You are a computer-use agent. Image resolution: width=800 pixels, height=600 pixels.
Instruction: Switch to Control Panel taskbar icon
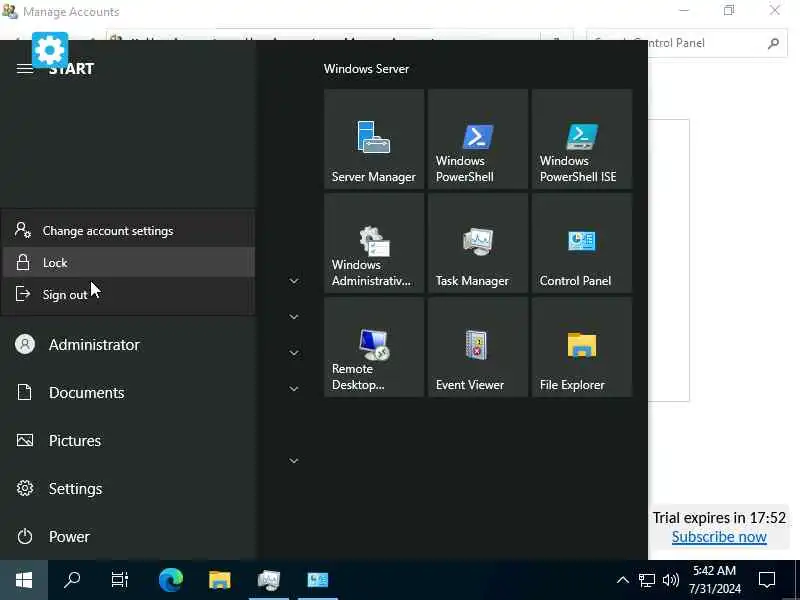click(318, 580)
